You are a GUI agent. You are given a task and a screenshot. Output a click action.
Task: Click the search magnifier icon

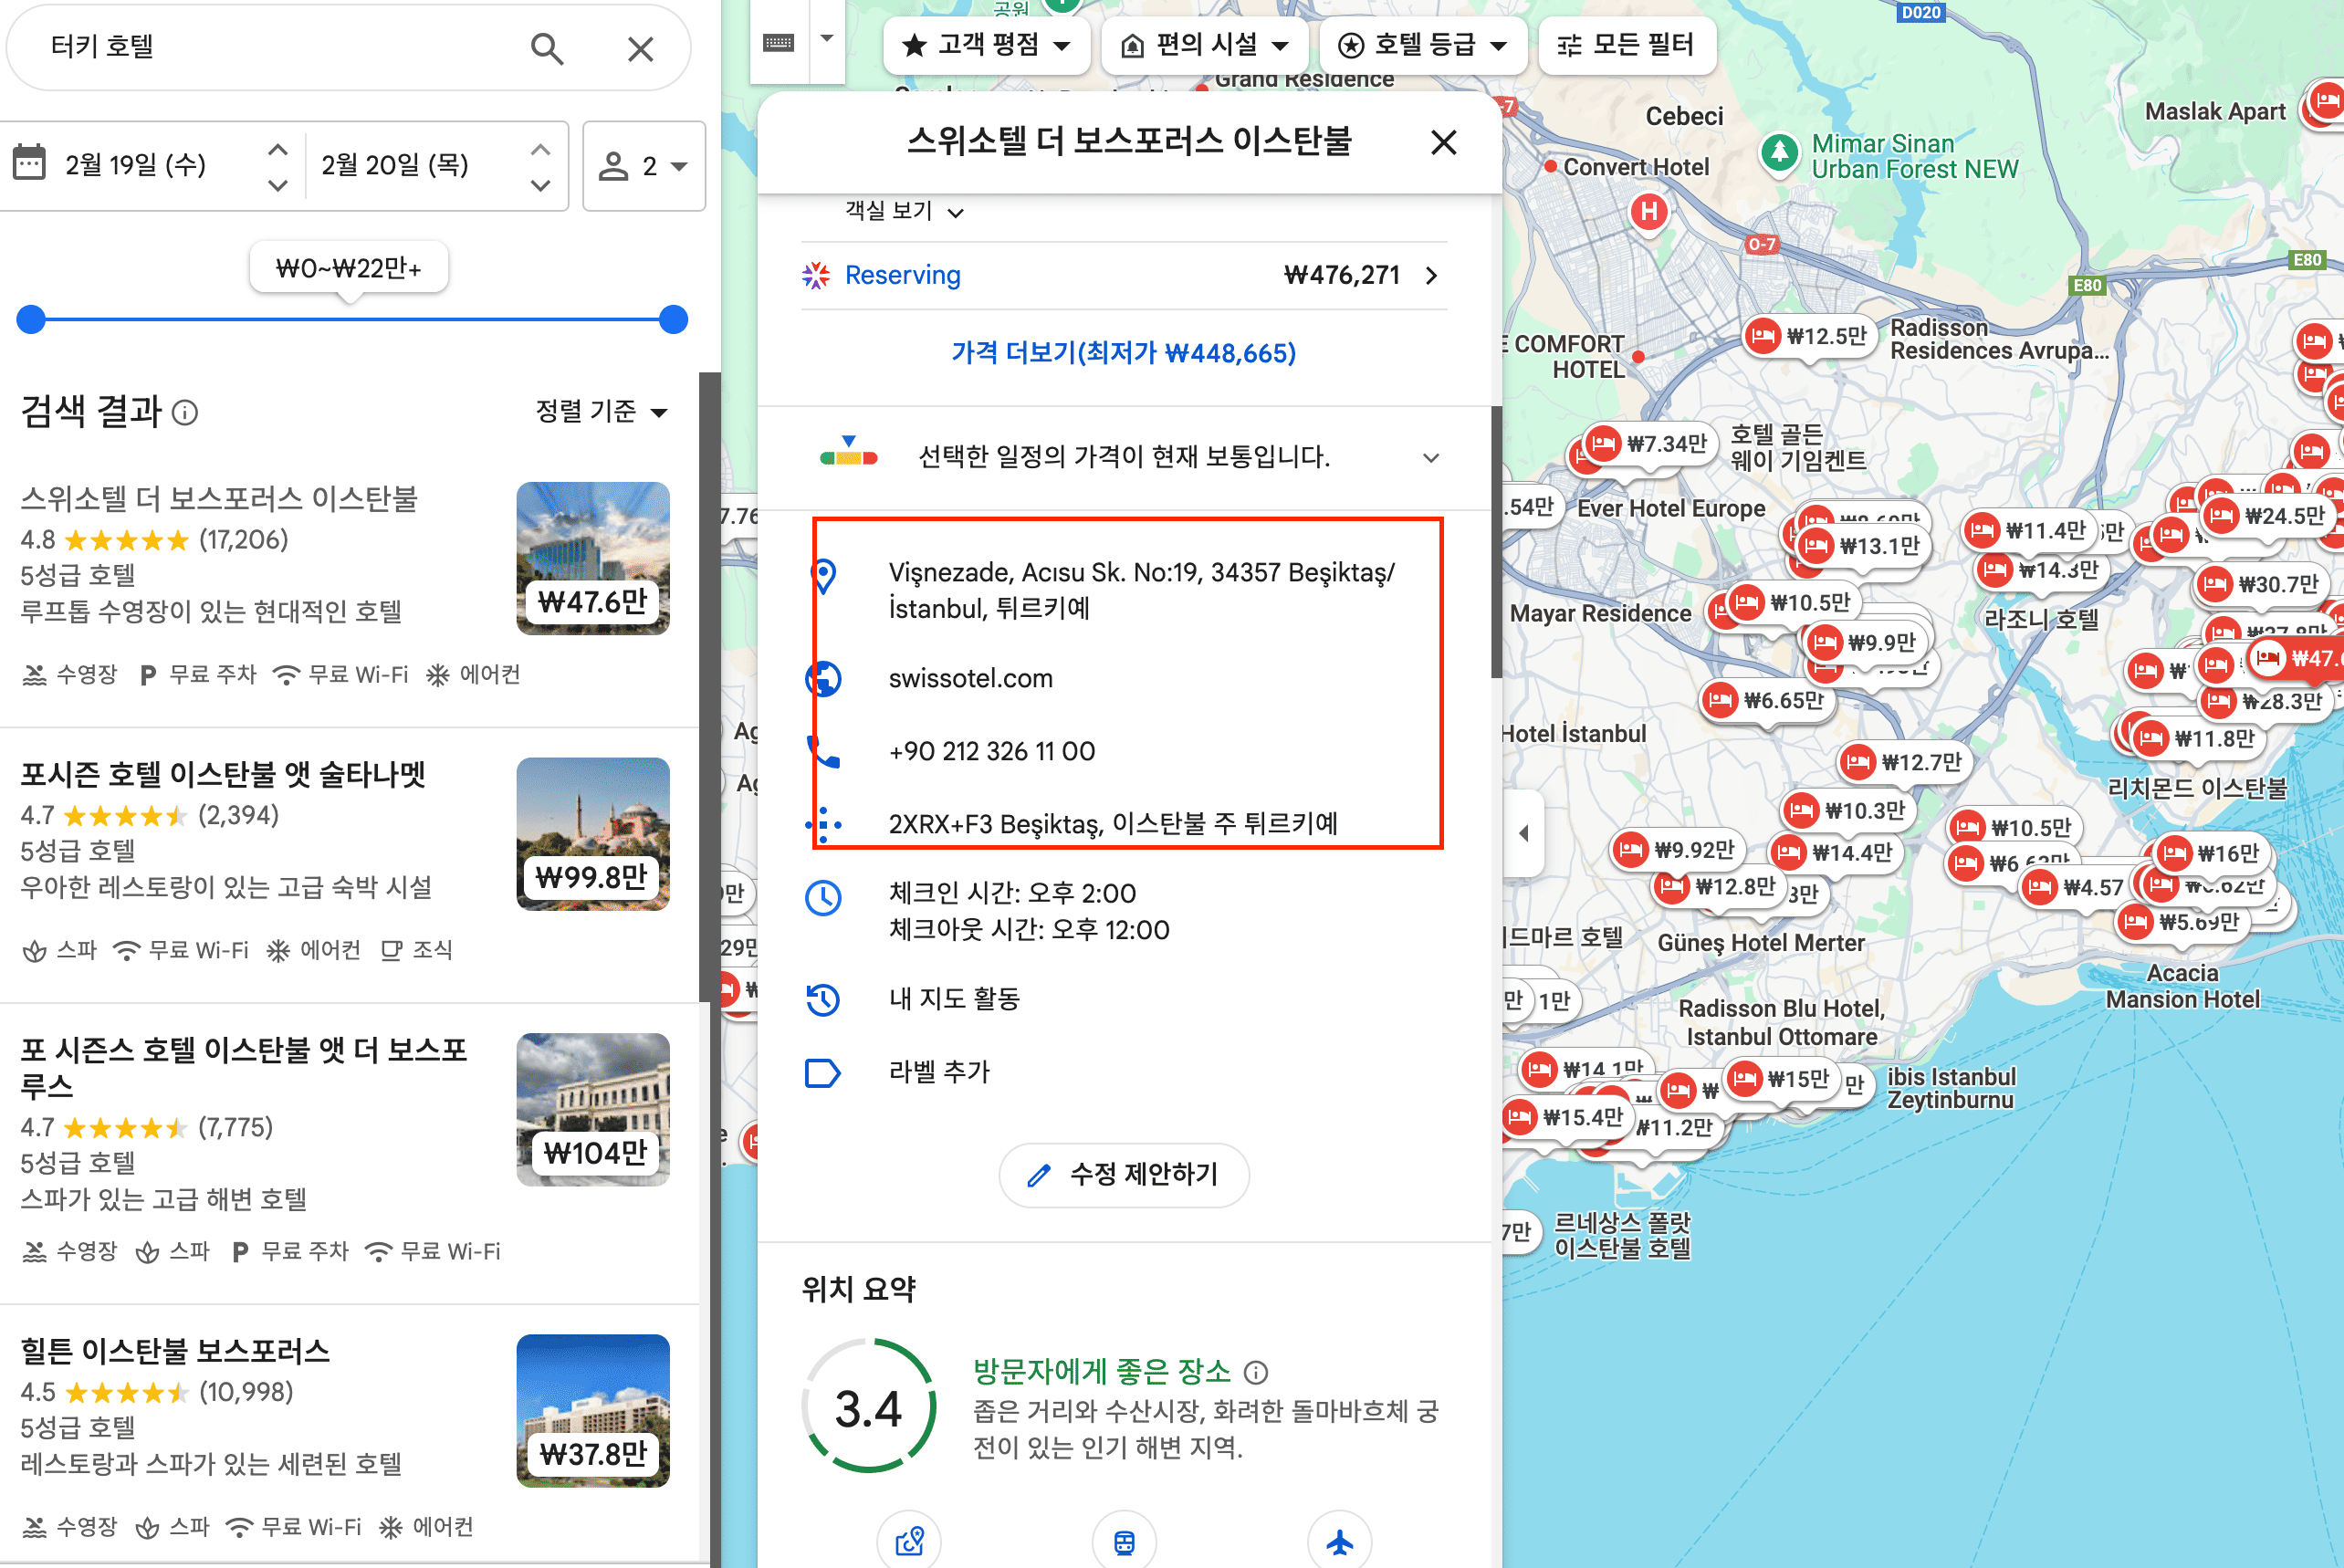[x=546, y=48]
